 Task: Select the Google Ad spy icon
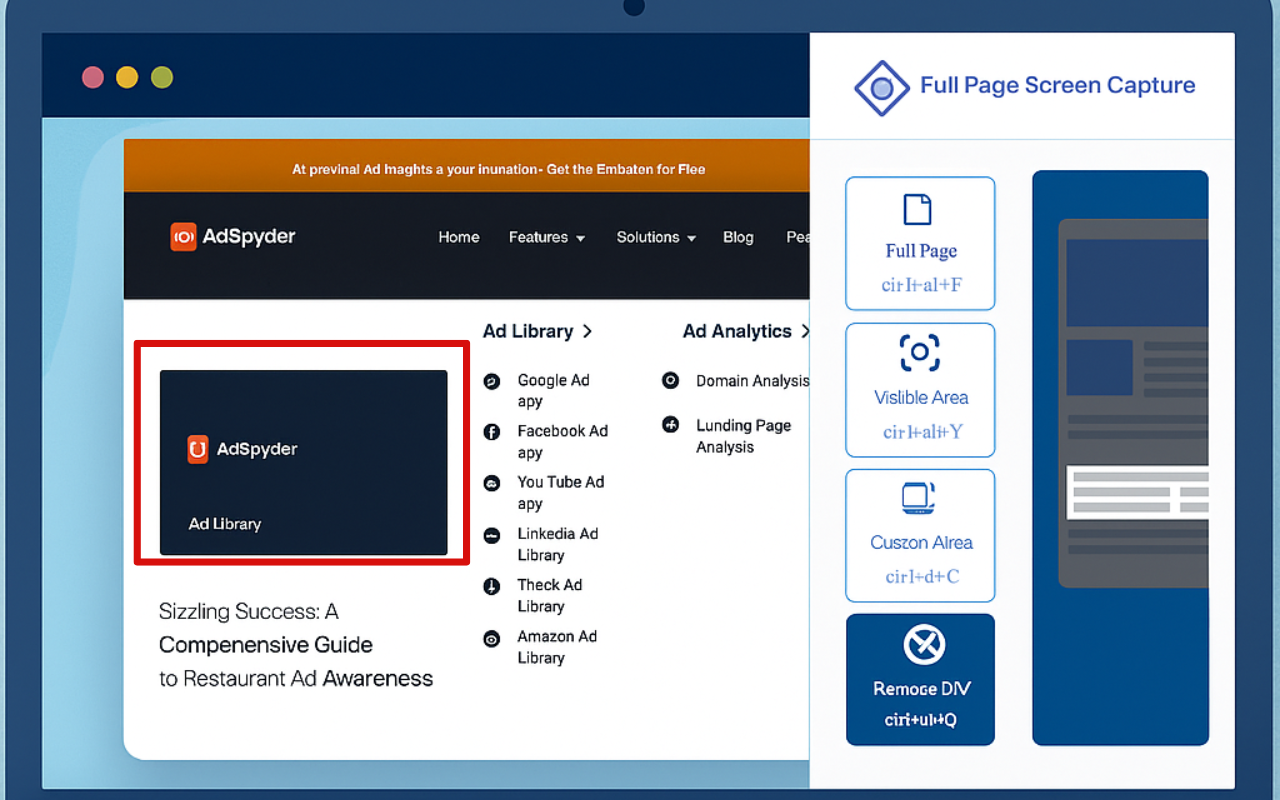(x=491, y=381)
